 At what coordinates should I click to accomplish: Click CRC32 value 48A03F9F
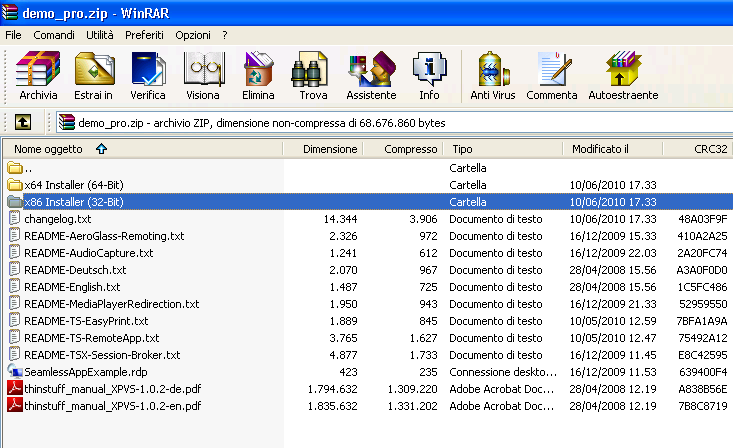click(x=703, y=219)
